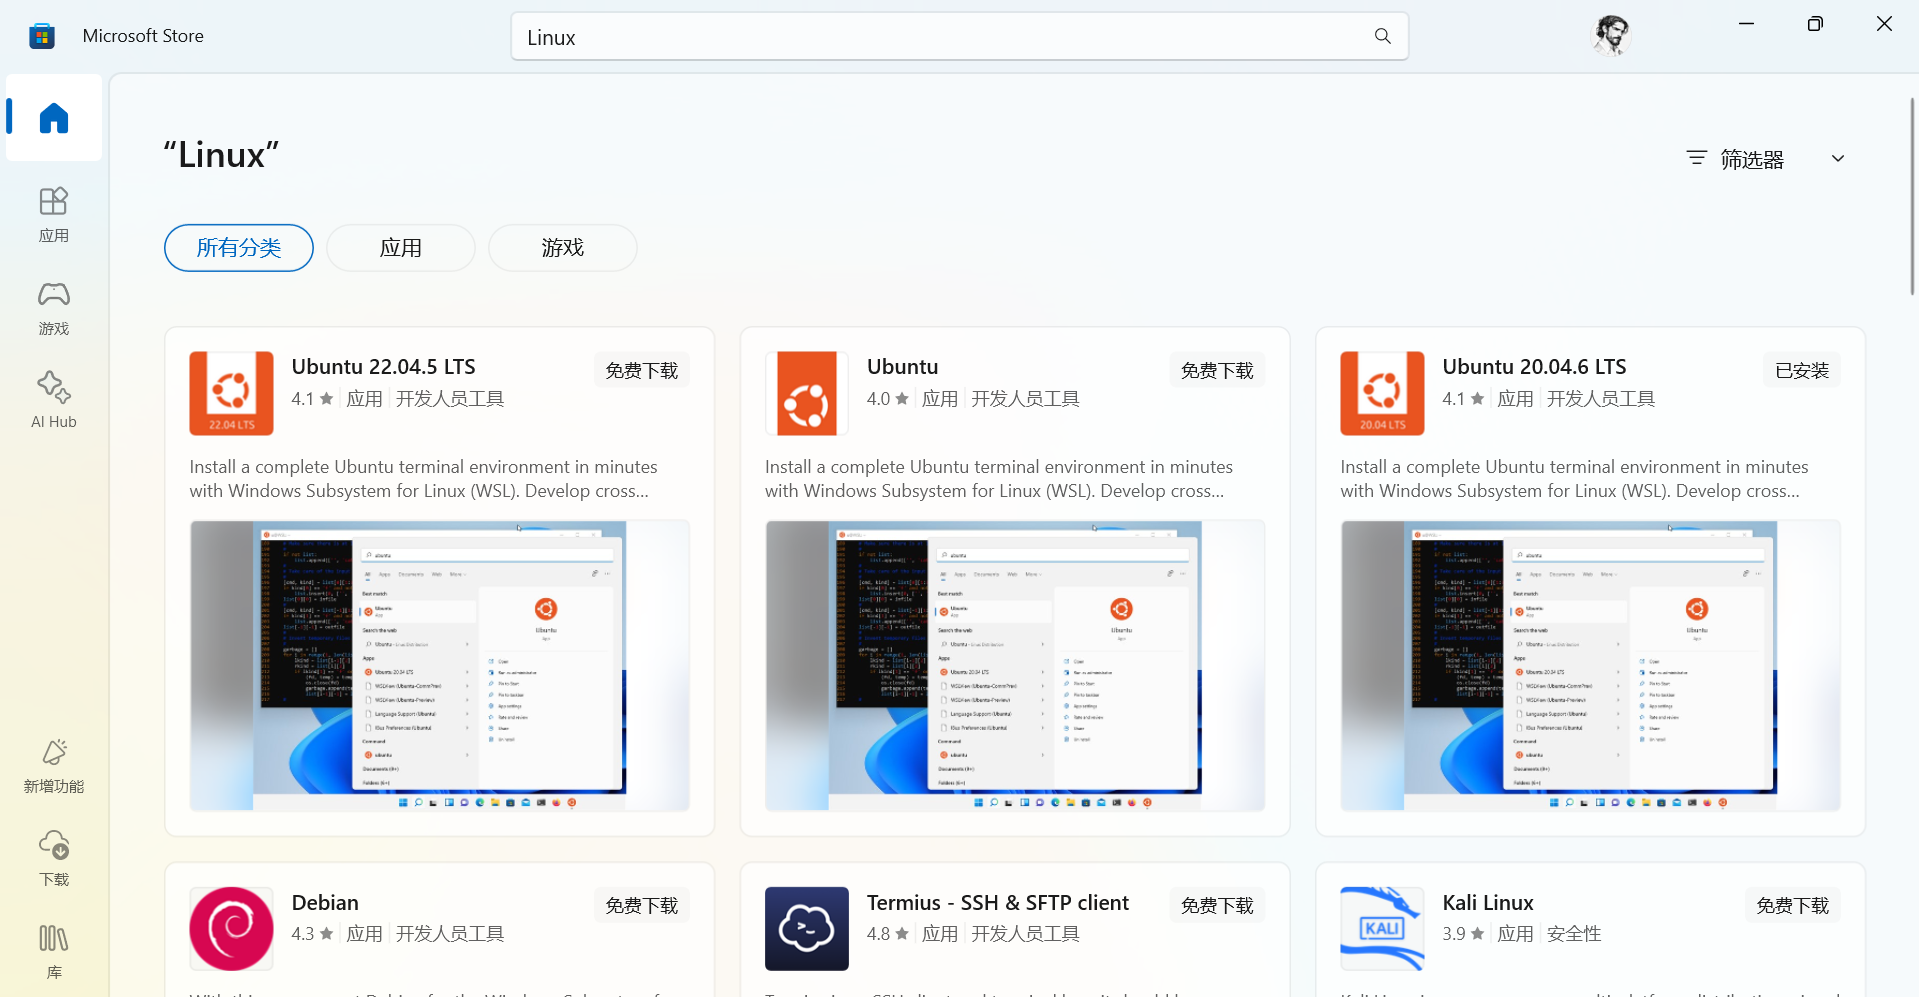Viewport: 1919px width, 997px height.
Task: Click the Ubuntu 20.04.6 LTS app icon
Action: pos(1382,393)
